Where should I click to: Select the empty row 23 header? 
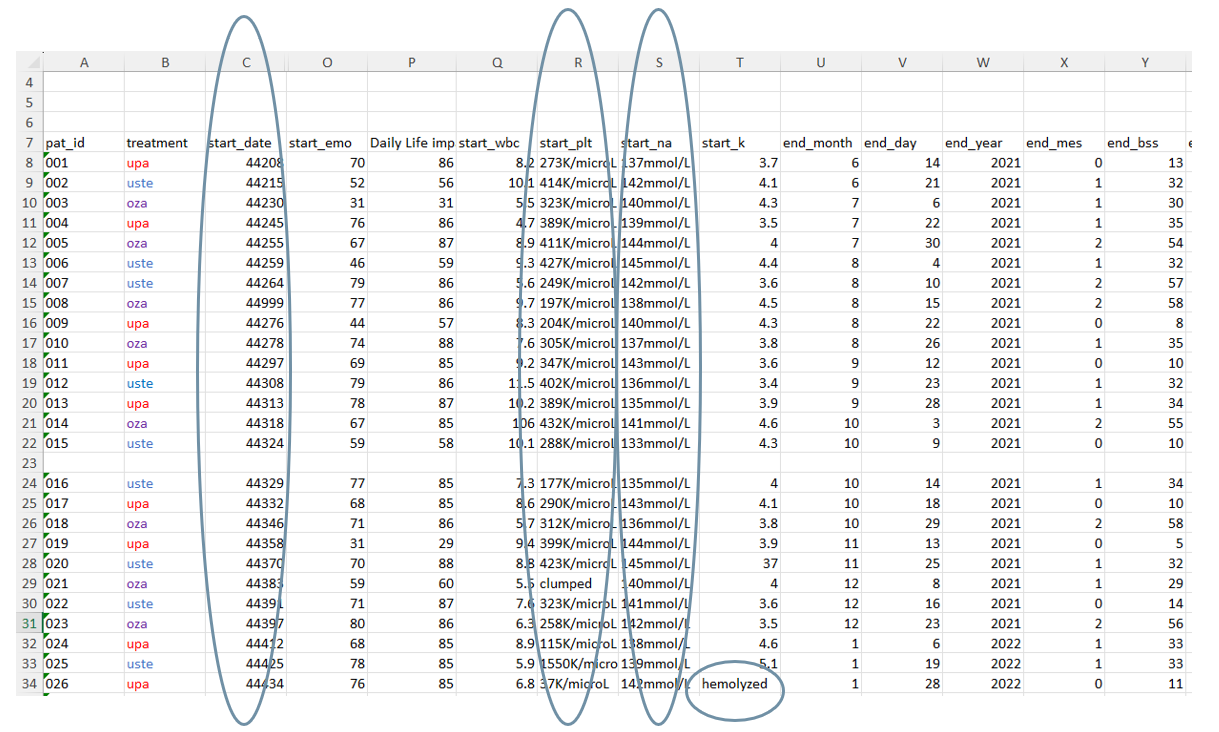(28, 463)
